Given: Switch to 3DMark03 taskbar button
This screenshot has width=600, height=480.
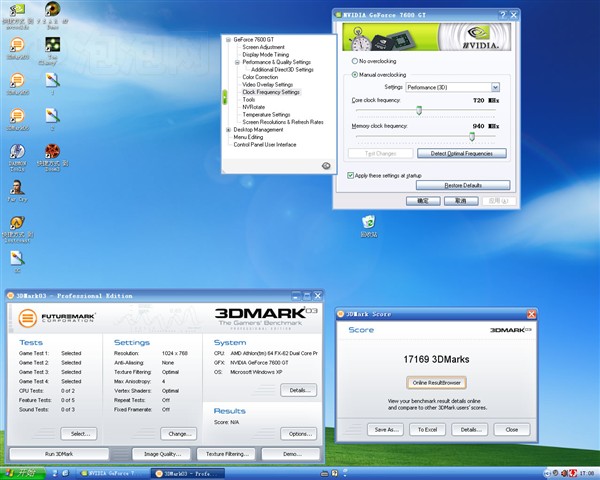Looking at the screenshot, I should [188, 473].
